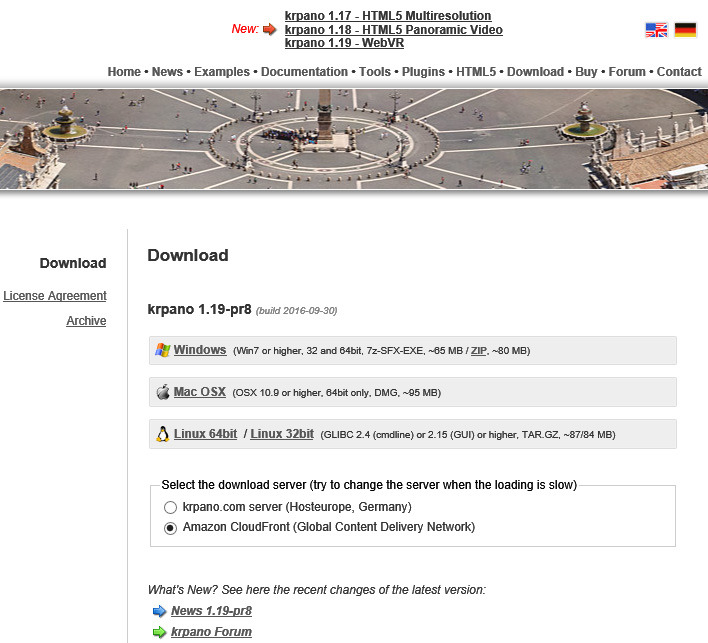Viewport: 708px width, 643px height.
Task: Open Examples in the navigation menu
Action: [x=222, y=72]
